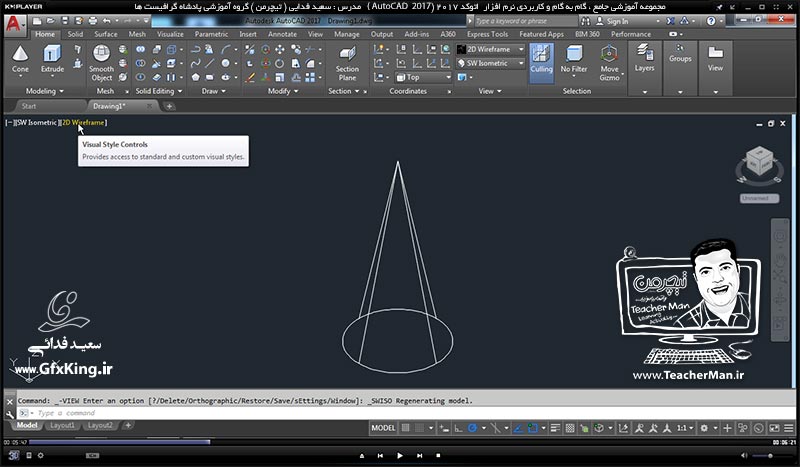Image resolution: width=800 pixels, height=467 pixels.
Task: Open the AutoCAD application menu logo
Action: (x=14, y=24)
